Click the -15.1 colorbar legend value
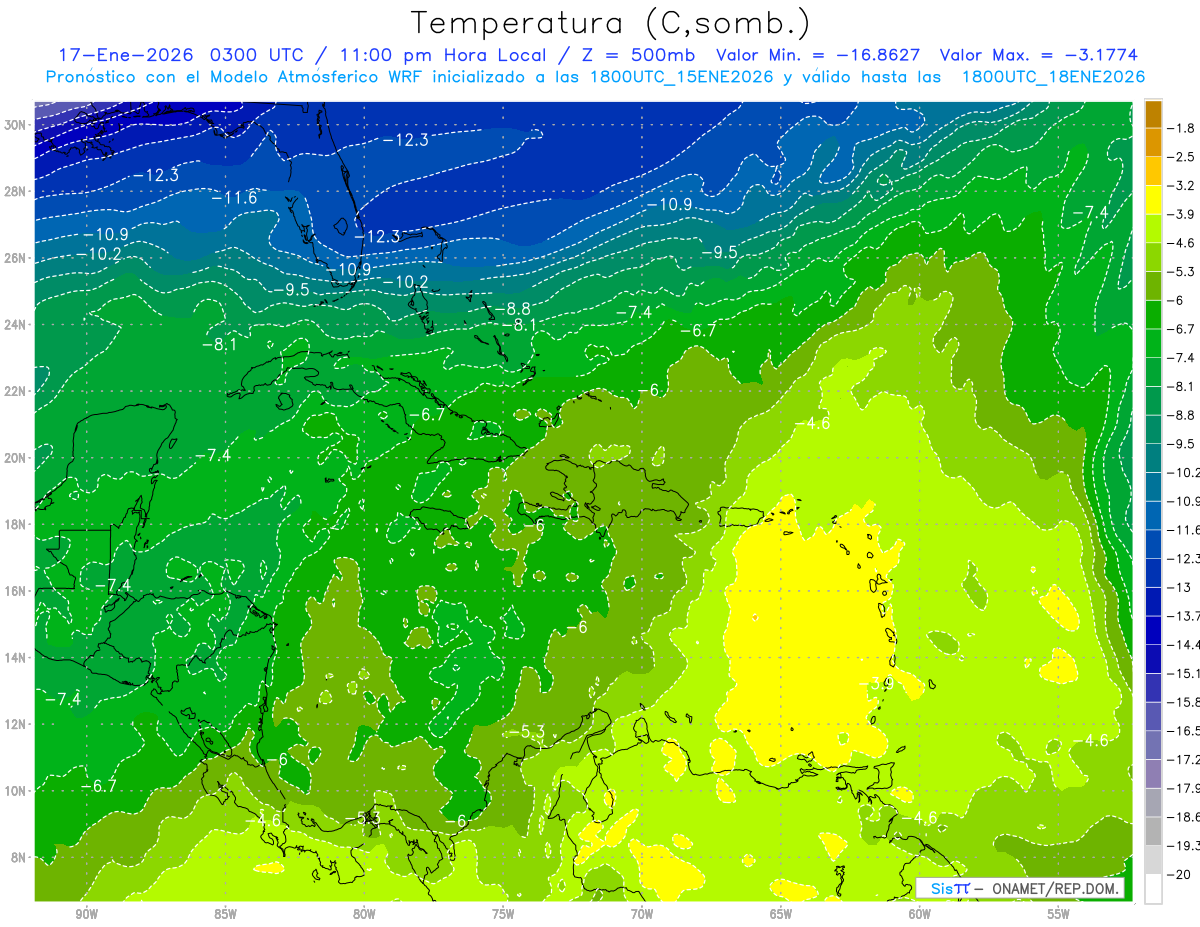Image resolution: width=1200 pixels, height=927 pixels. click(1185, 673)
